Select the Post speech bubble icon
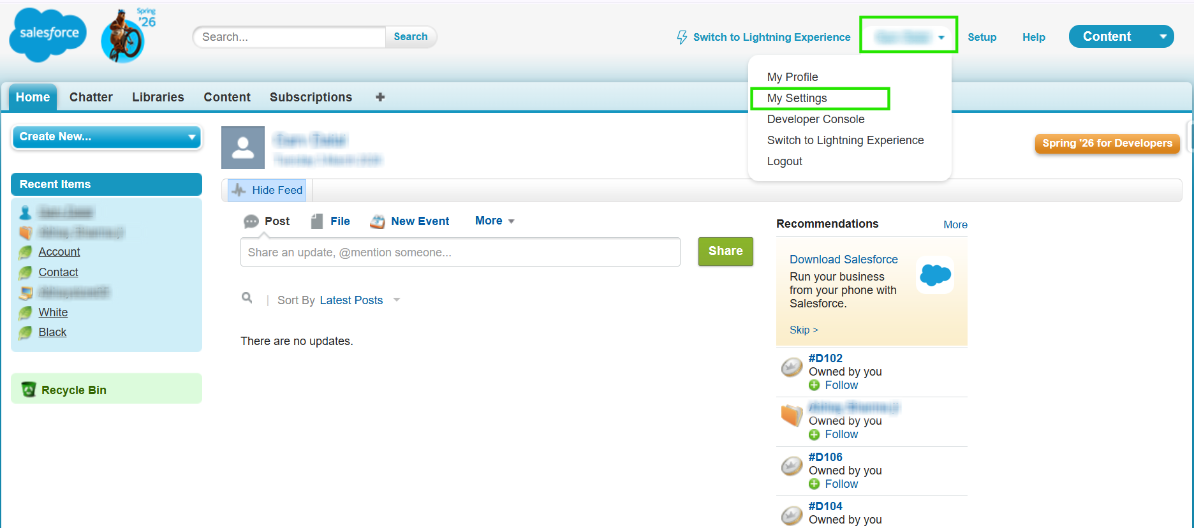 tap(251, 222)
